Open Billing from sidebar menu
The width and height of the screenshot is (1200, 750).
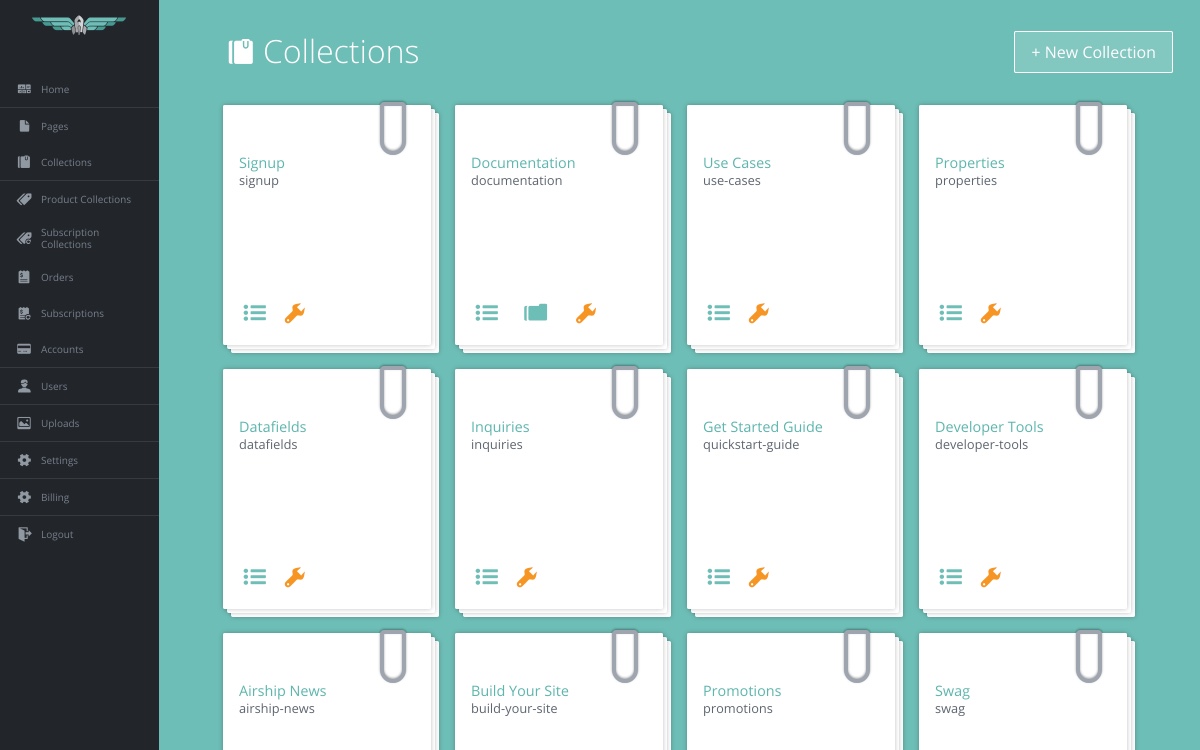click(x=79, y=497)
